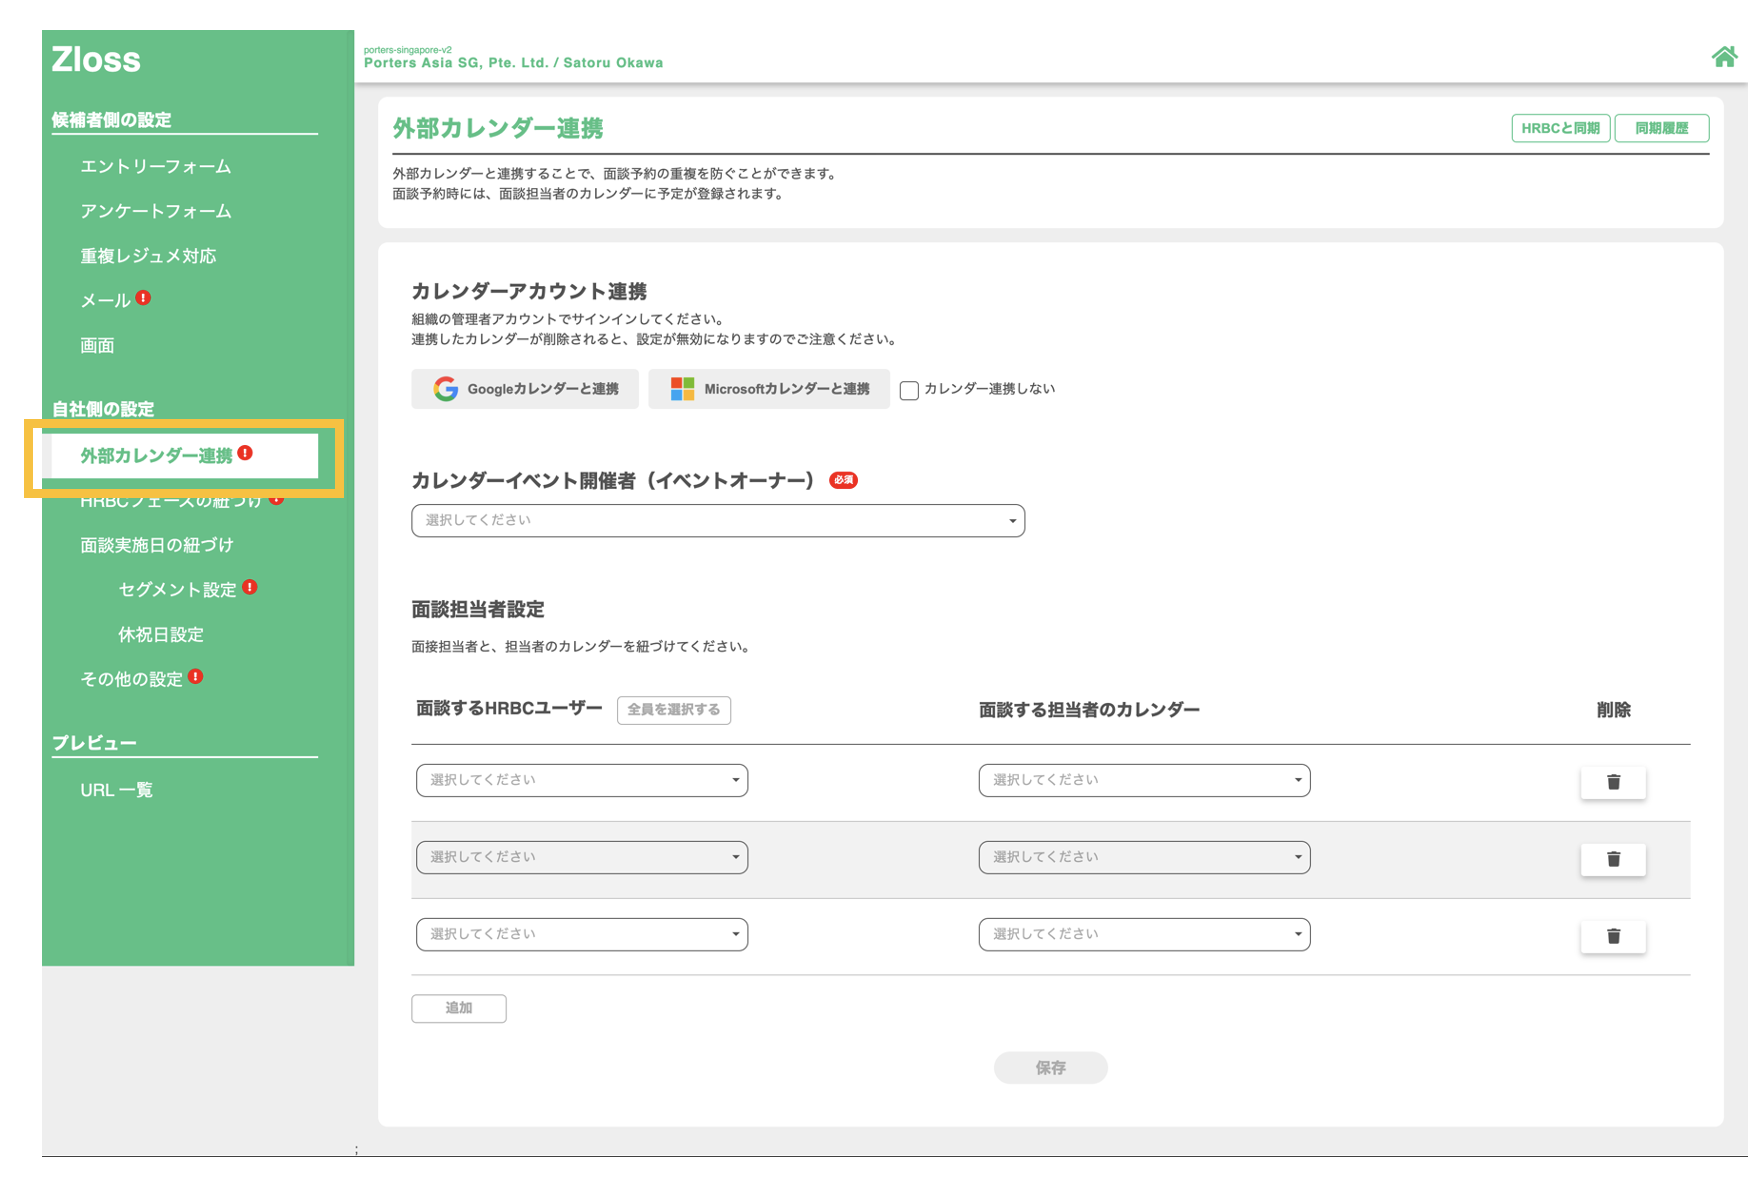Image resolution: width=1764 pixels, height=1180 pixels.
Task: Click the Microsoft logo to link Microsoft calendar
Action: pyautogui.click(x=684, y=389)
